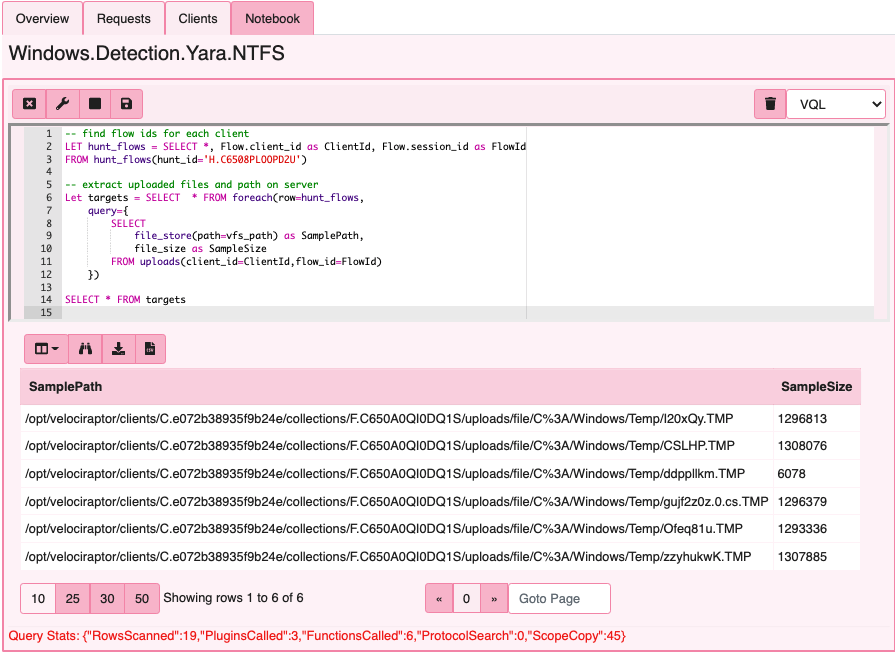The height and width of the screenshot is (660, 895).
Task: Switch to the Overview tab
Action: 42,18
